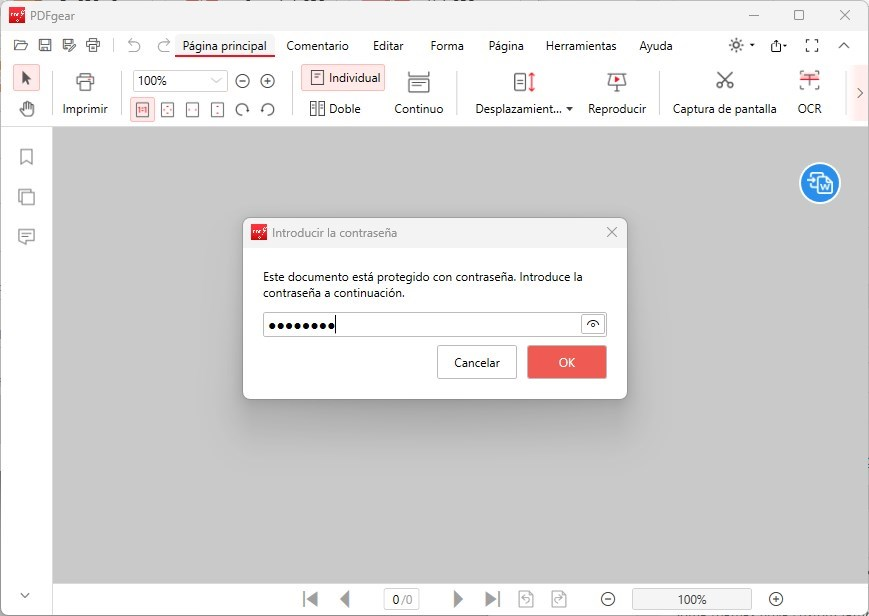
Task: Open the Comentario tab
Action: click(317, 46)
